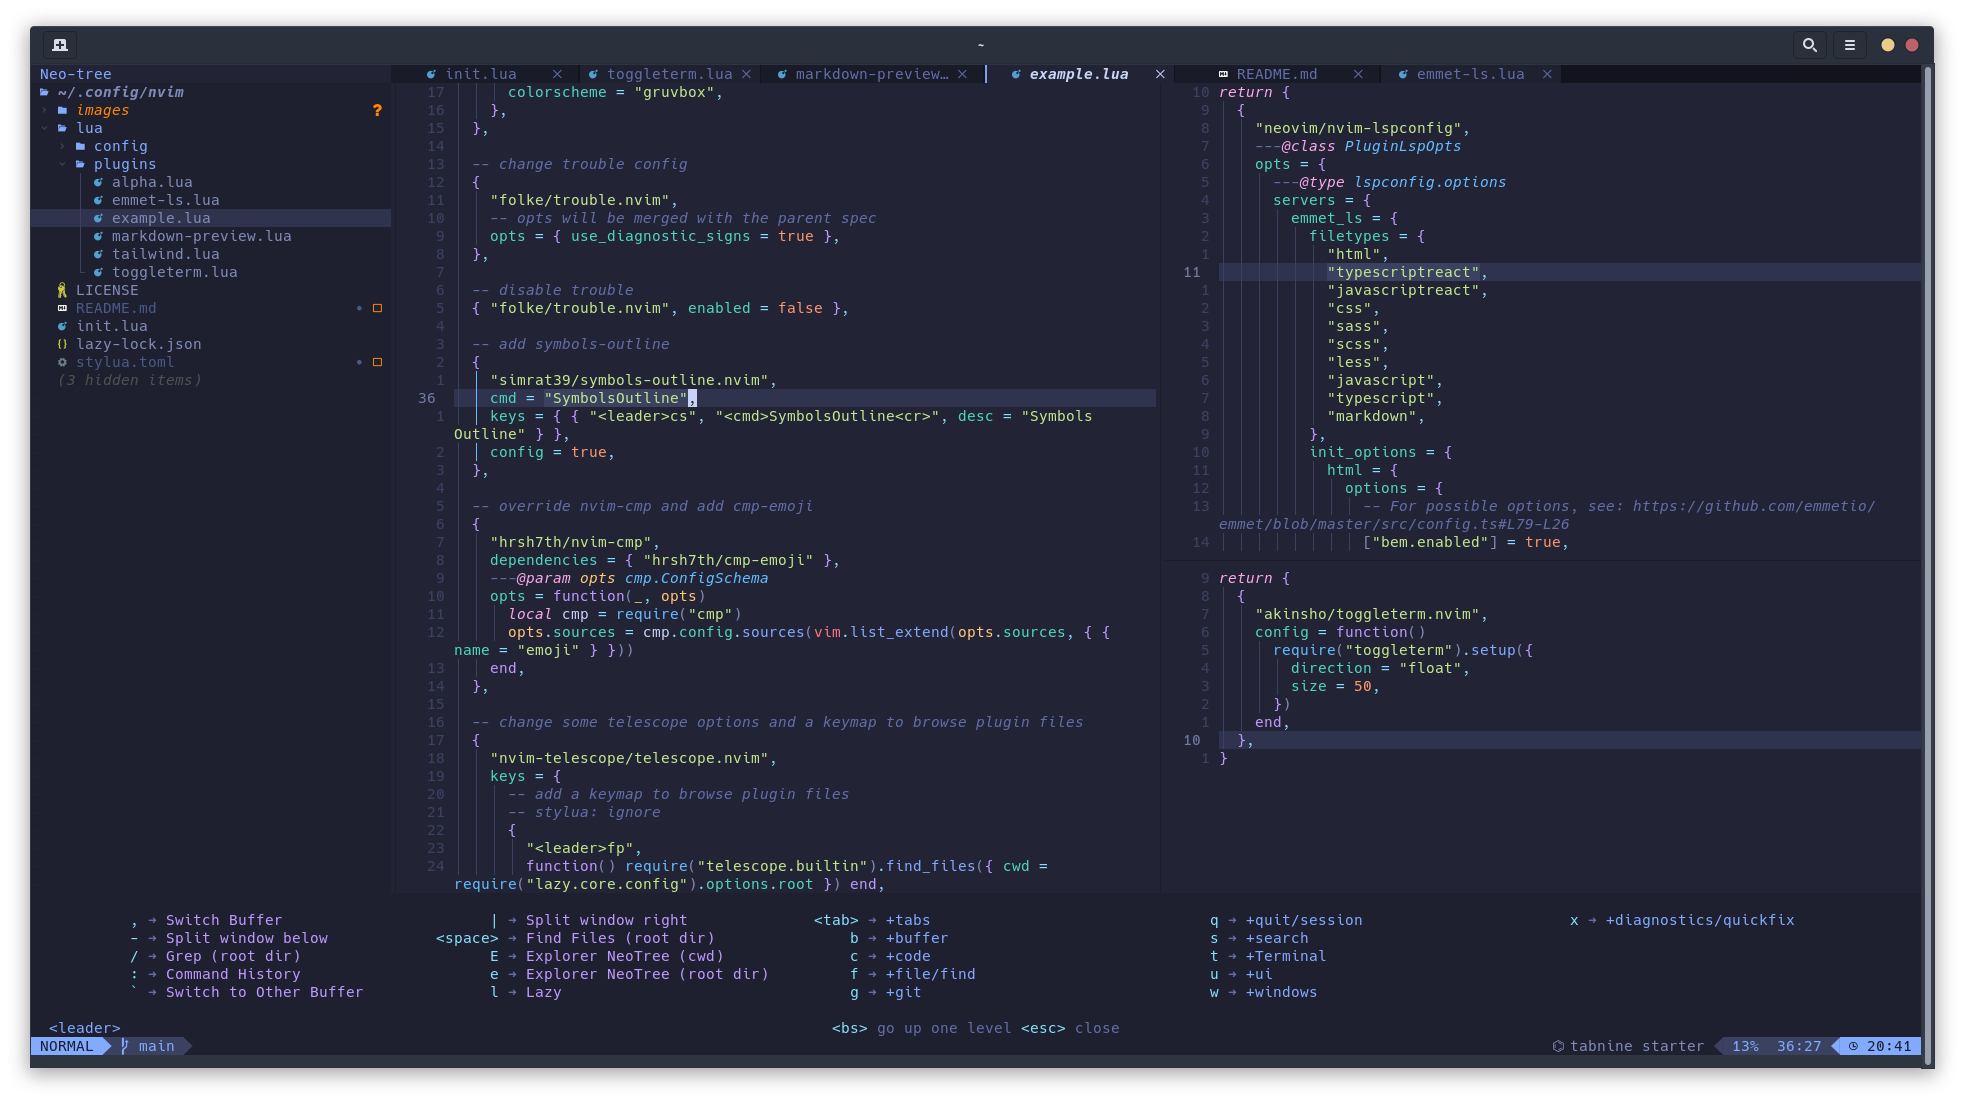
Task: Click the '(3 hidden items)' entry
Action: click(129, 380)
